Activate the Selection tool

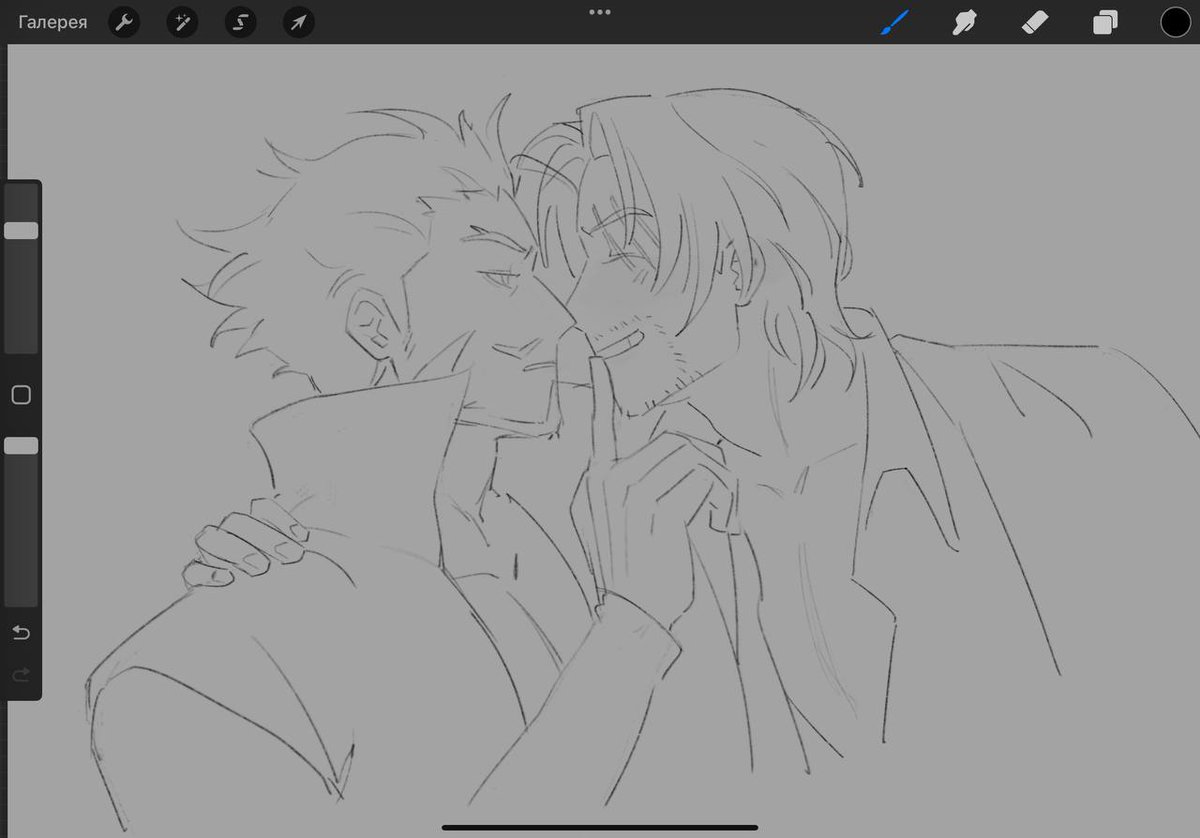[240, 22]
